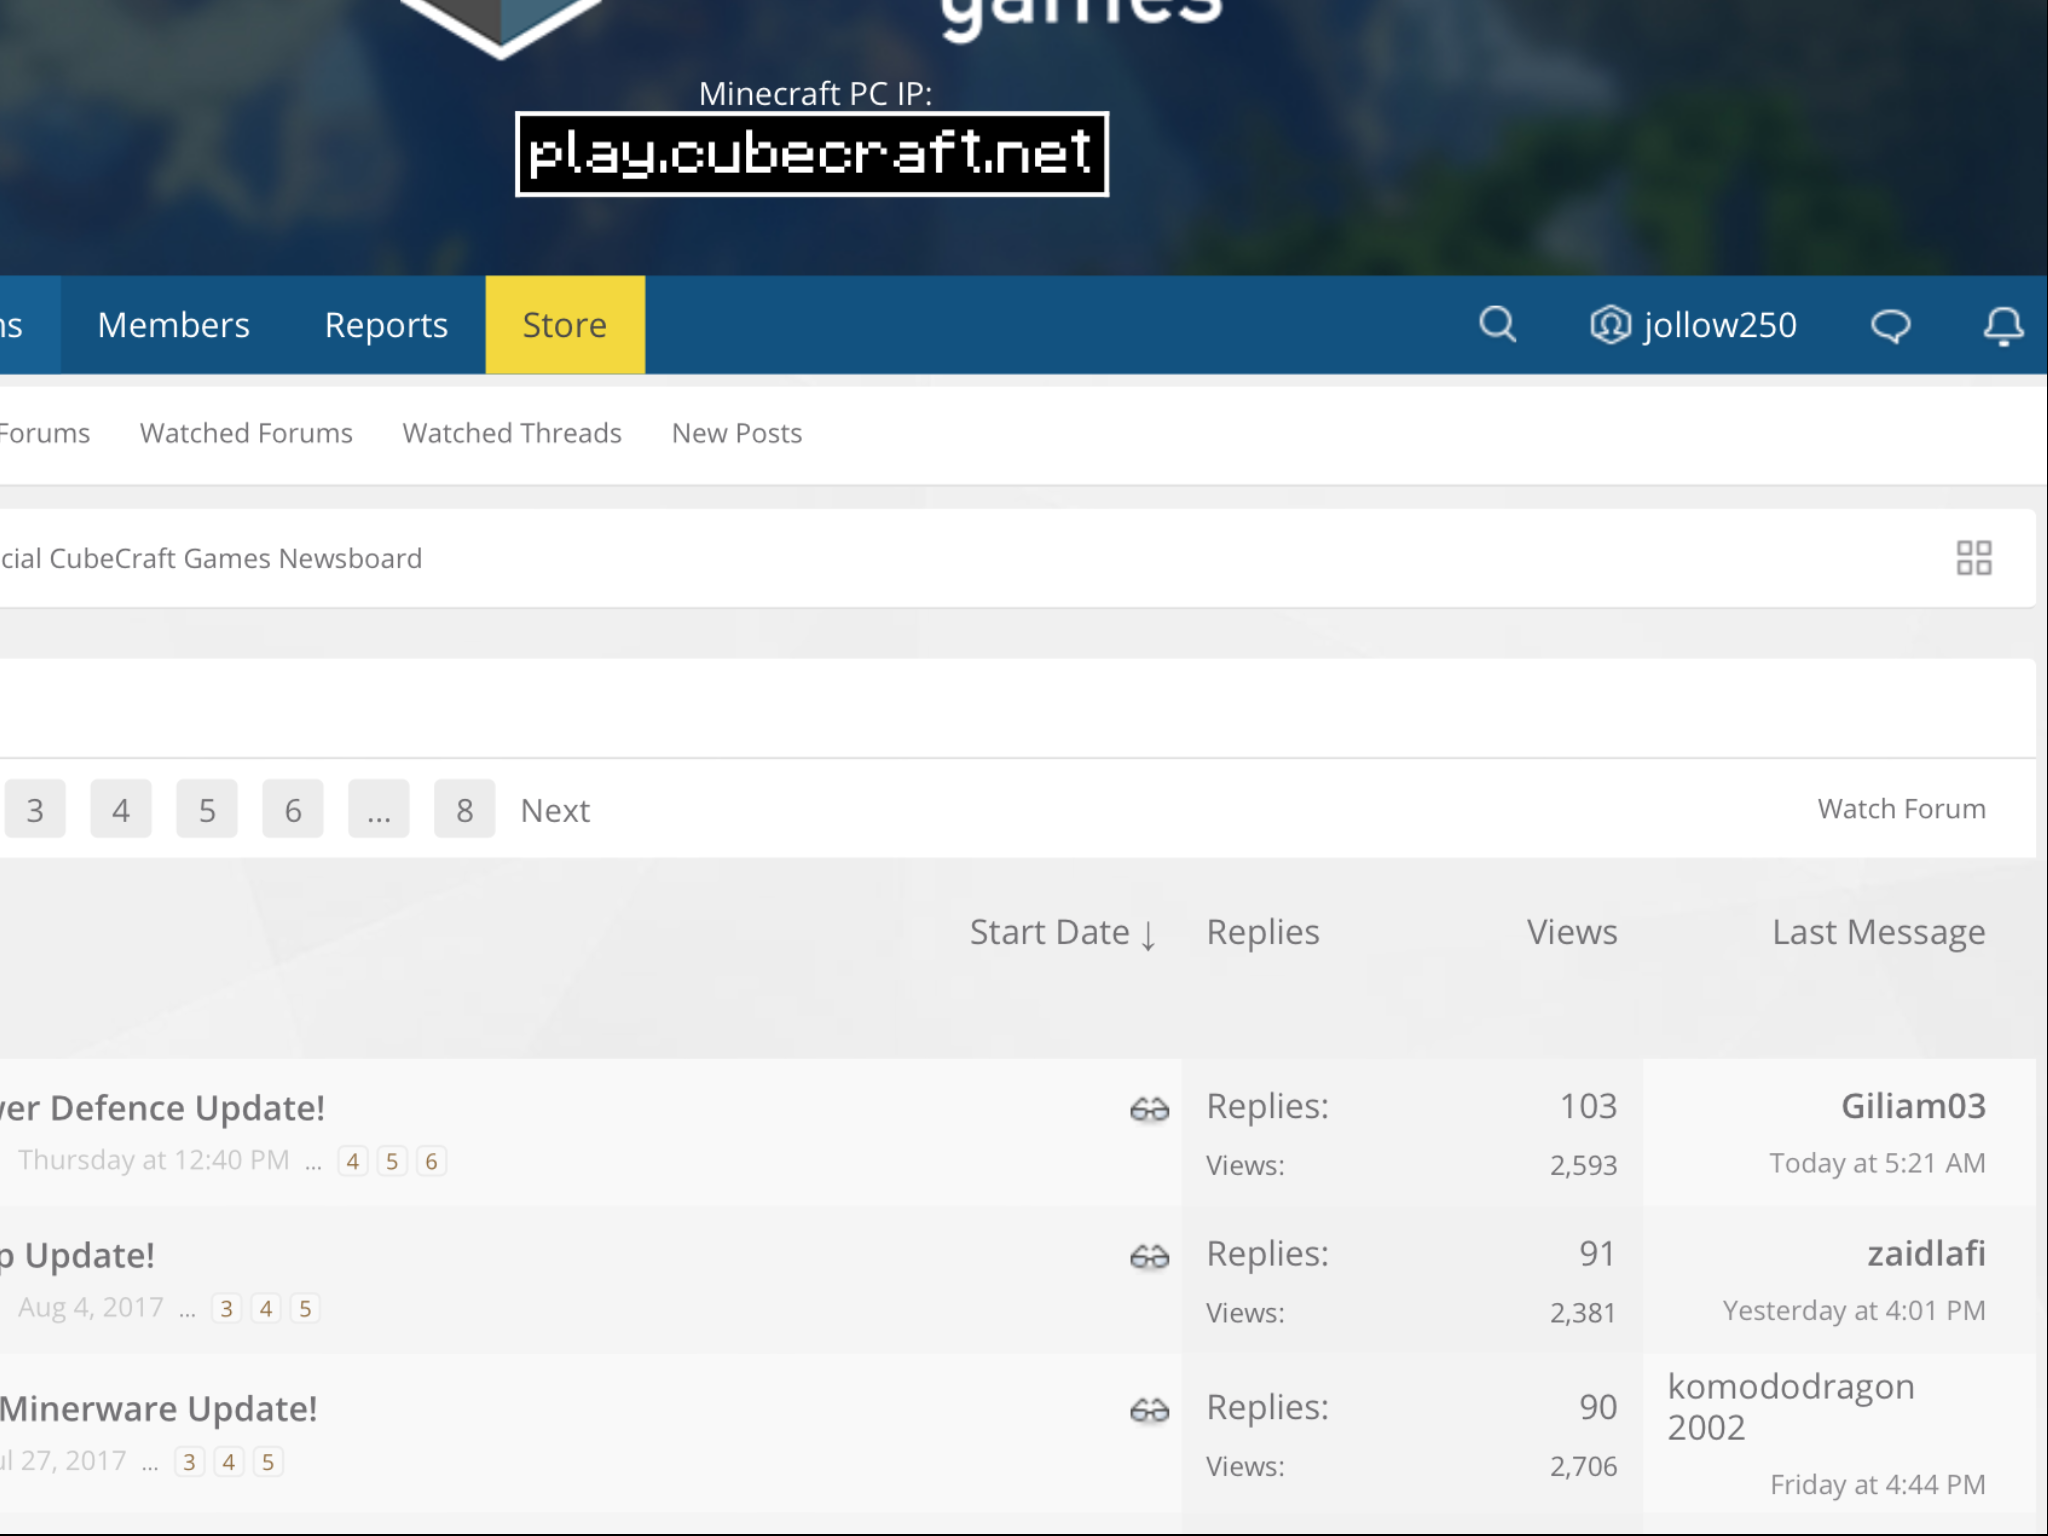
Task: Click Yesterday at 4:01 PM timestamp
Action: tap(1854, 1310)
